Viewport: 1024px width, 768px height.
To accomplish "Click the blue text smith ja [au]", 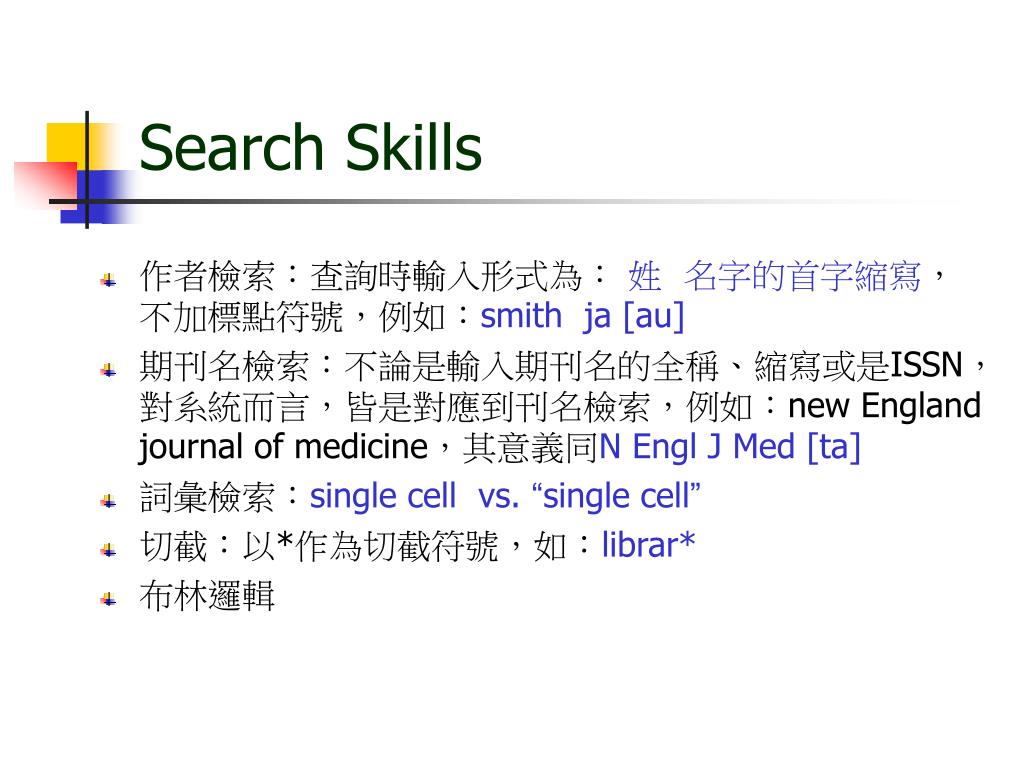I will click(583, 317).
